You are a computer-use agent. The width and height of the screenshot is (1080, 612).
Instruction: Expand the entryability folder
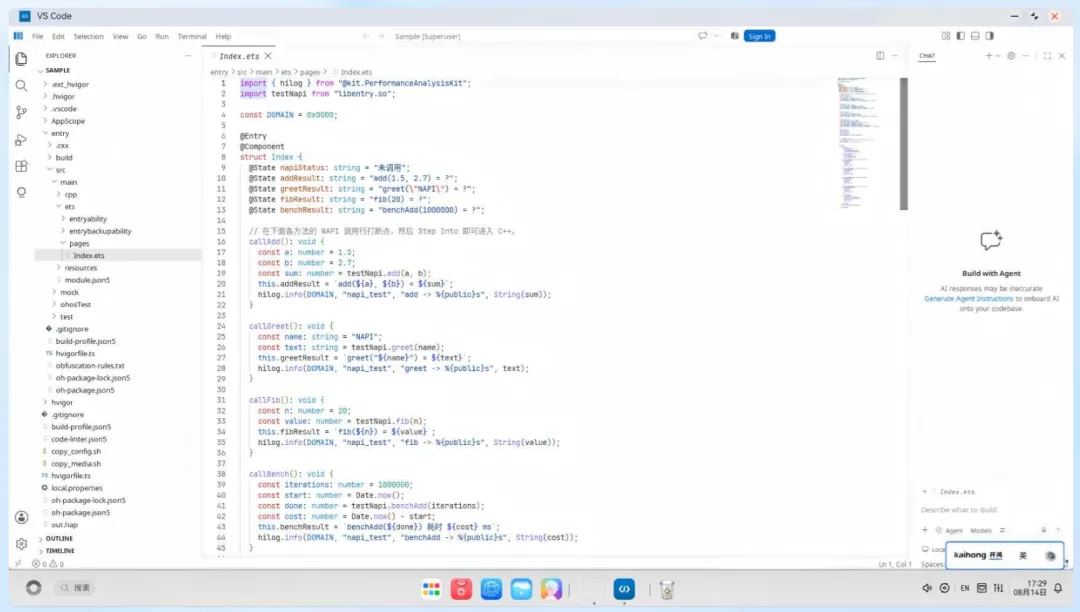87,219
